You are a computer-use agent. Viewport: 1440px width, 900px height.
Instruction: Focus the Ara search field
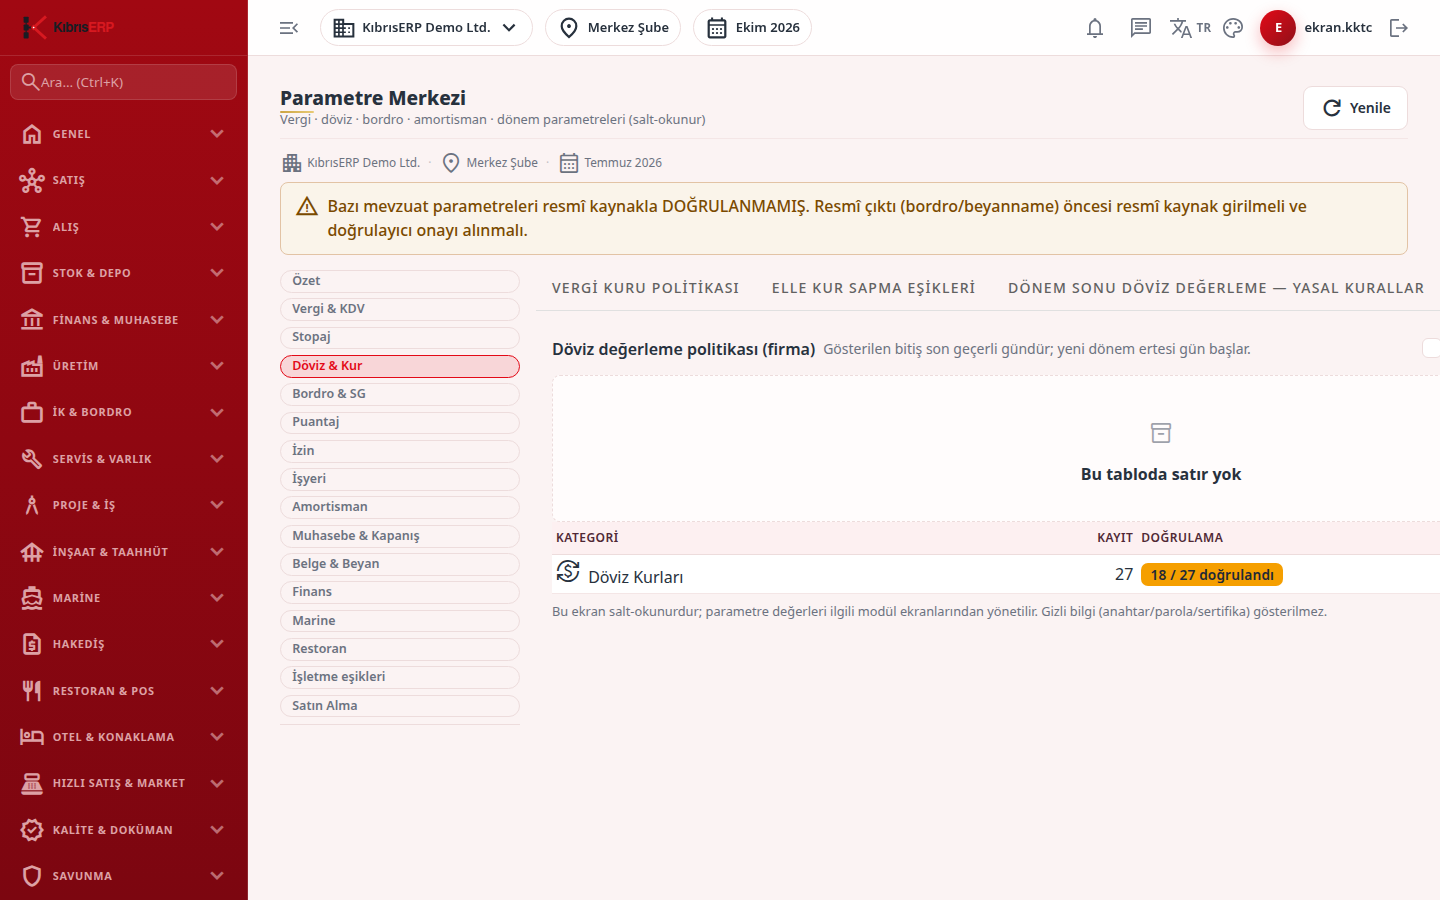tap(123, 82)
